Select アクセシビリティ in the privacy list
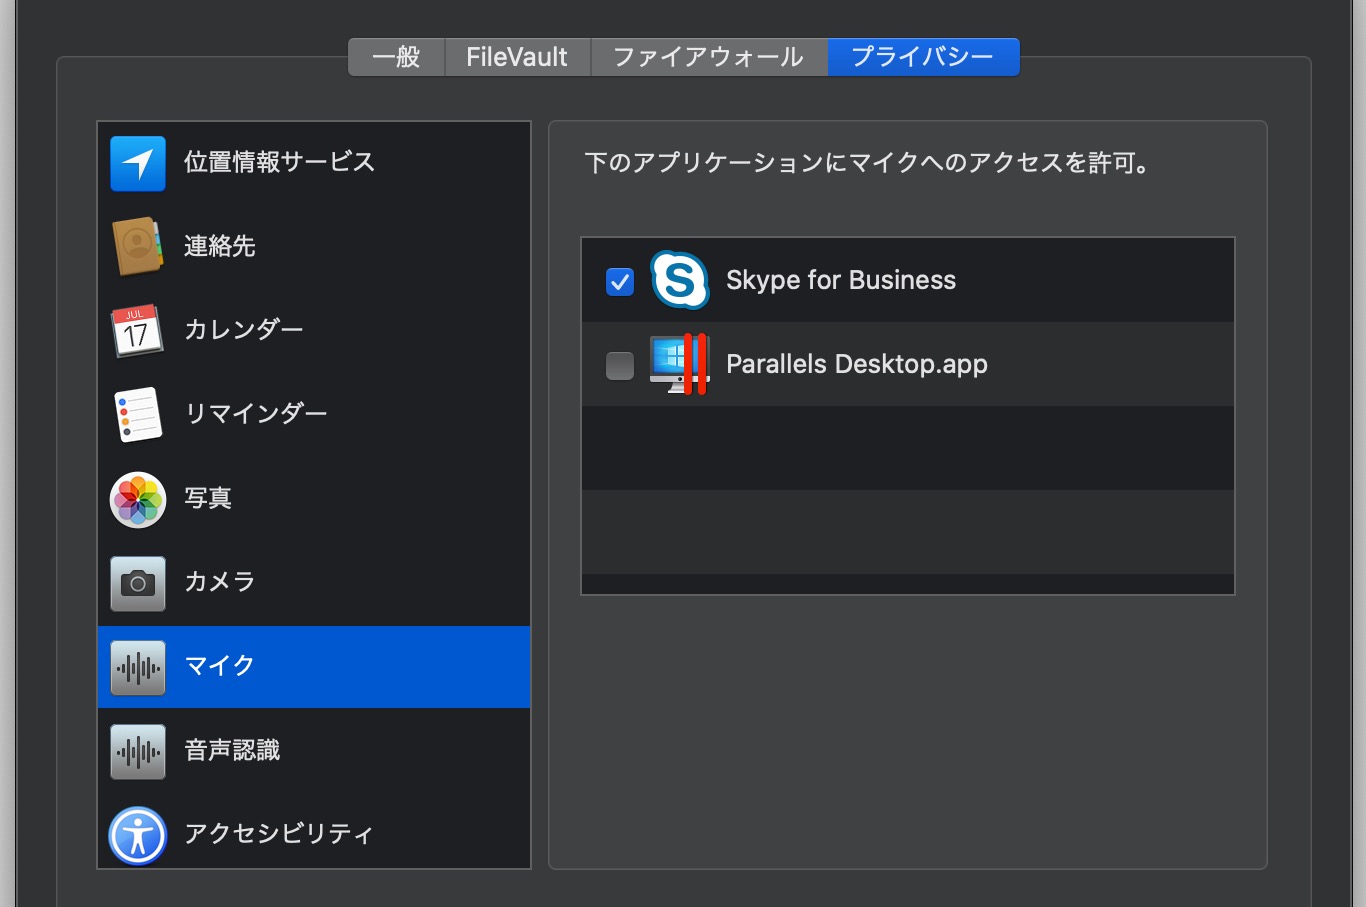This screenshot has width=1366, height=907. click(x=314, y=833)
